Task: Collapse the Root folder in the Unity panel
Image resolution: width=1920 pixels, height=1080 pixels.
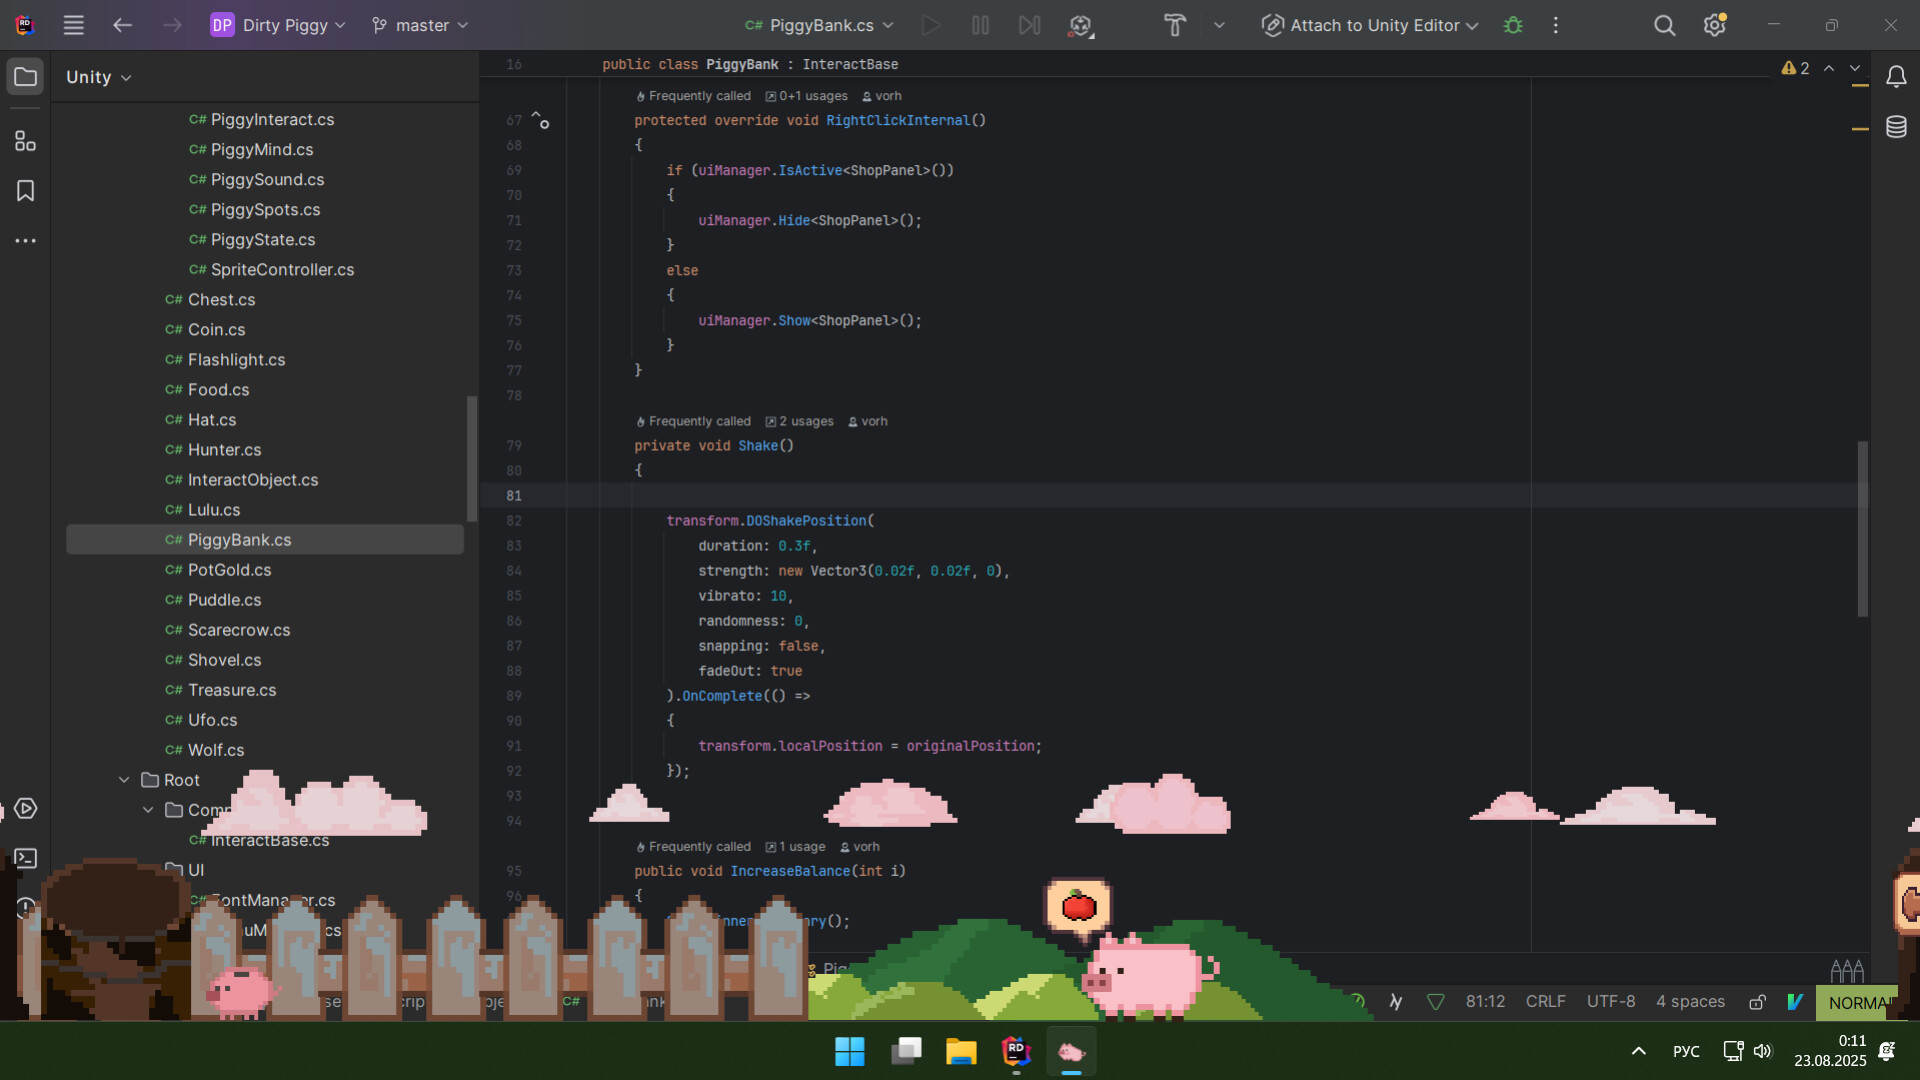Action: 124,779
